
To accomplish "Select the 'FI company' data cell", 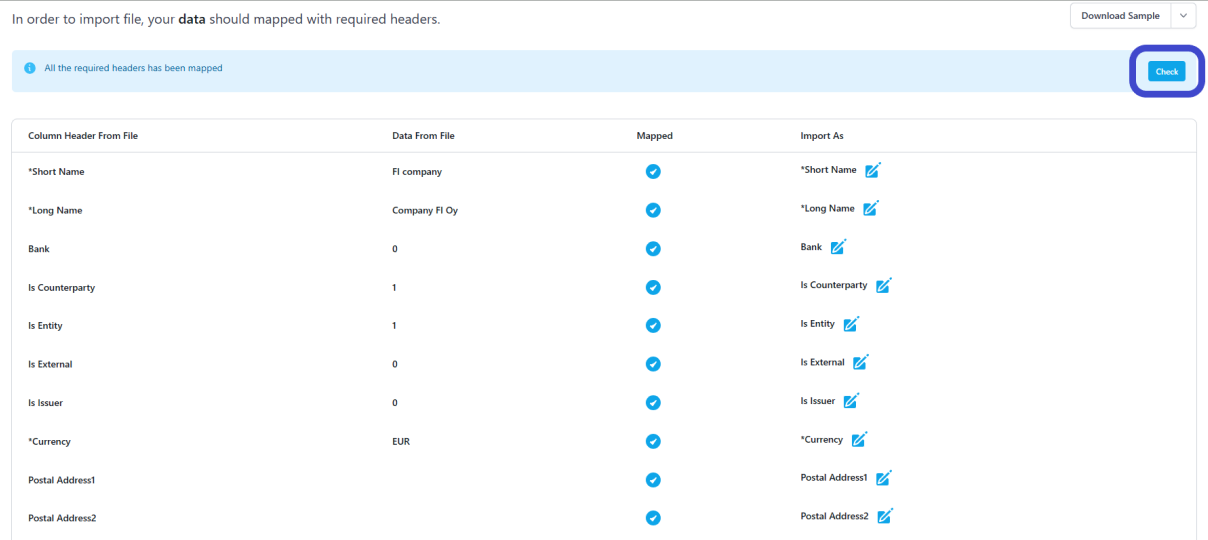I will pyautogui.click(x=417, y=172).
